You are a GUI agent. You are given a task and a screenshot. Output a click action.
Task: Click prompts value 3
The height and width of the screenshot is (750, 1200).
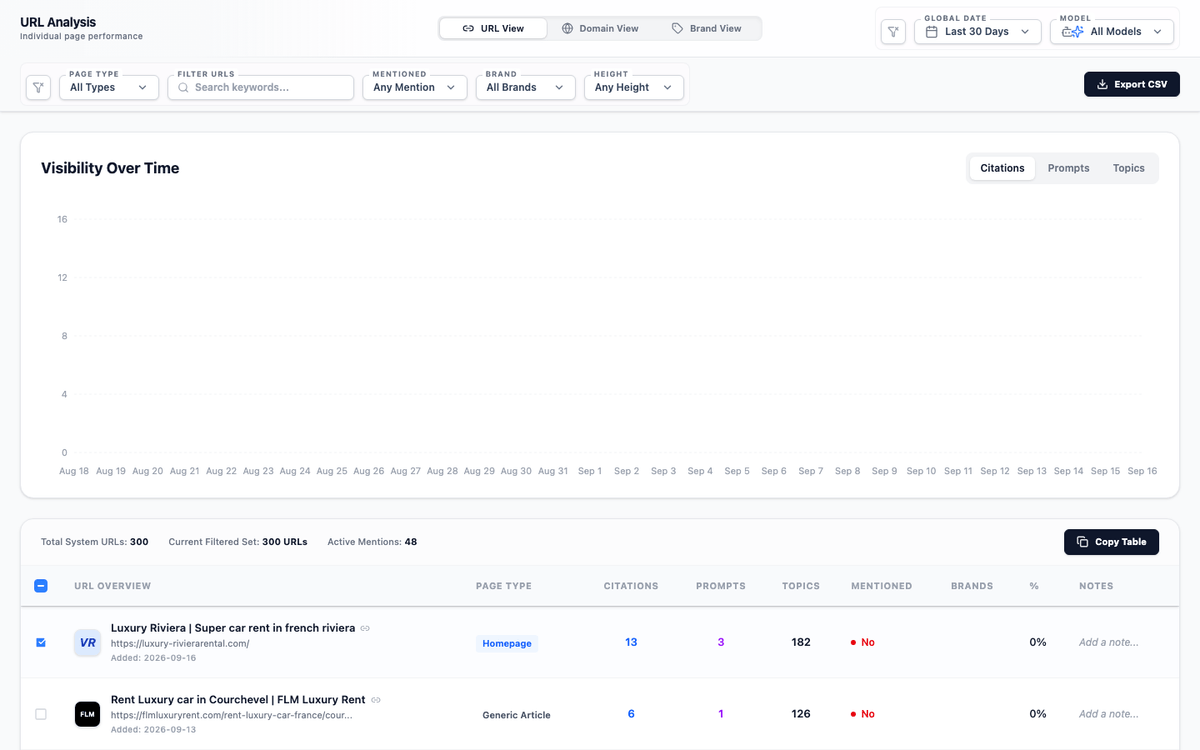(x=721, y=642)
